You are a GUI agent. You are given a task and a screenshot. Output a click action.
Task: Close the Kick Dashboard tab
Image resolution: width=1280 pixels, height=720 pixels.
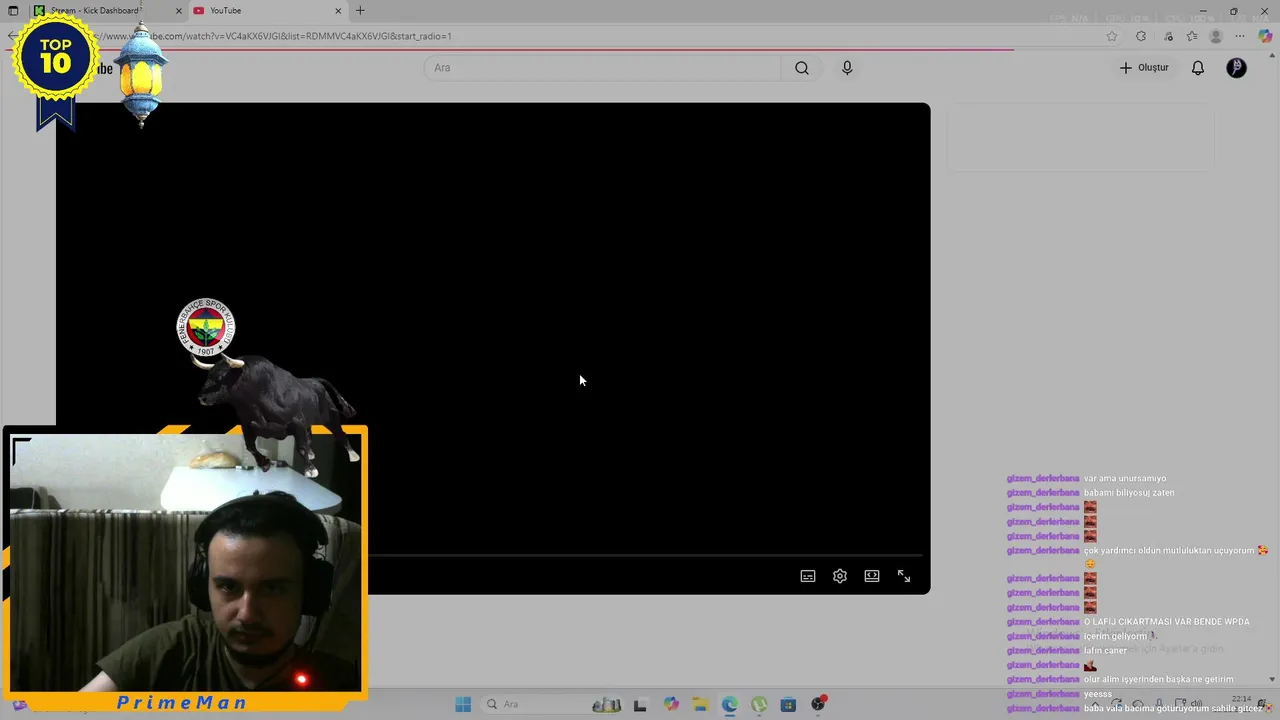click(x=179, y=11)
